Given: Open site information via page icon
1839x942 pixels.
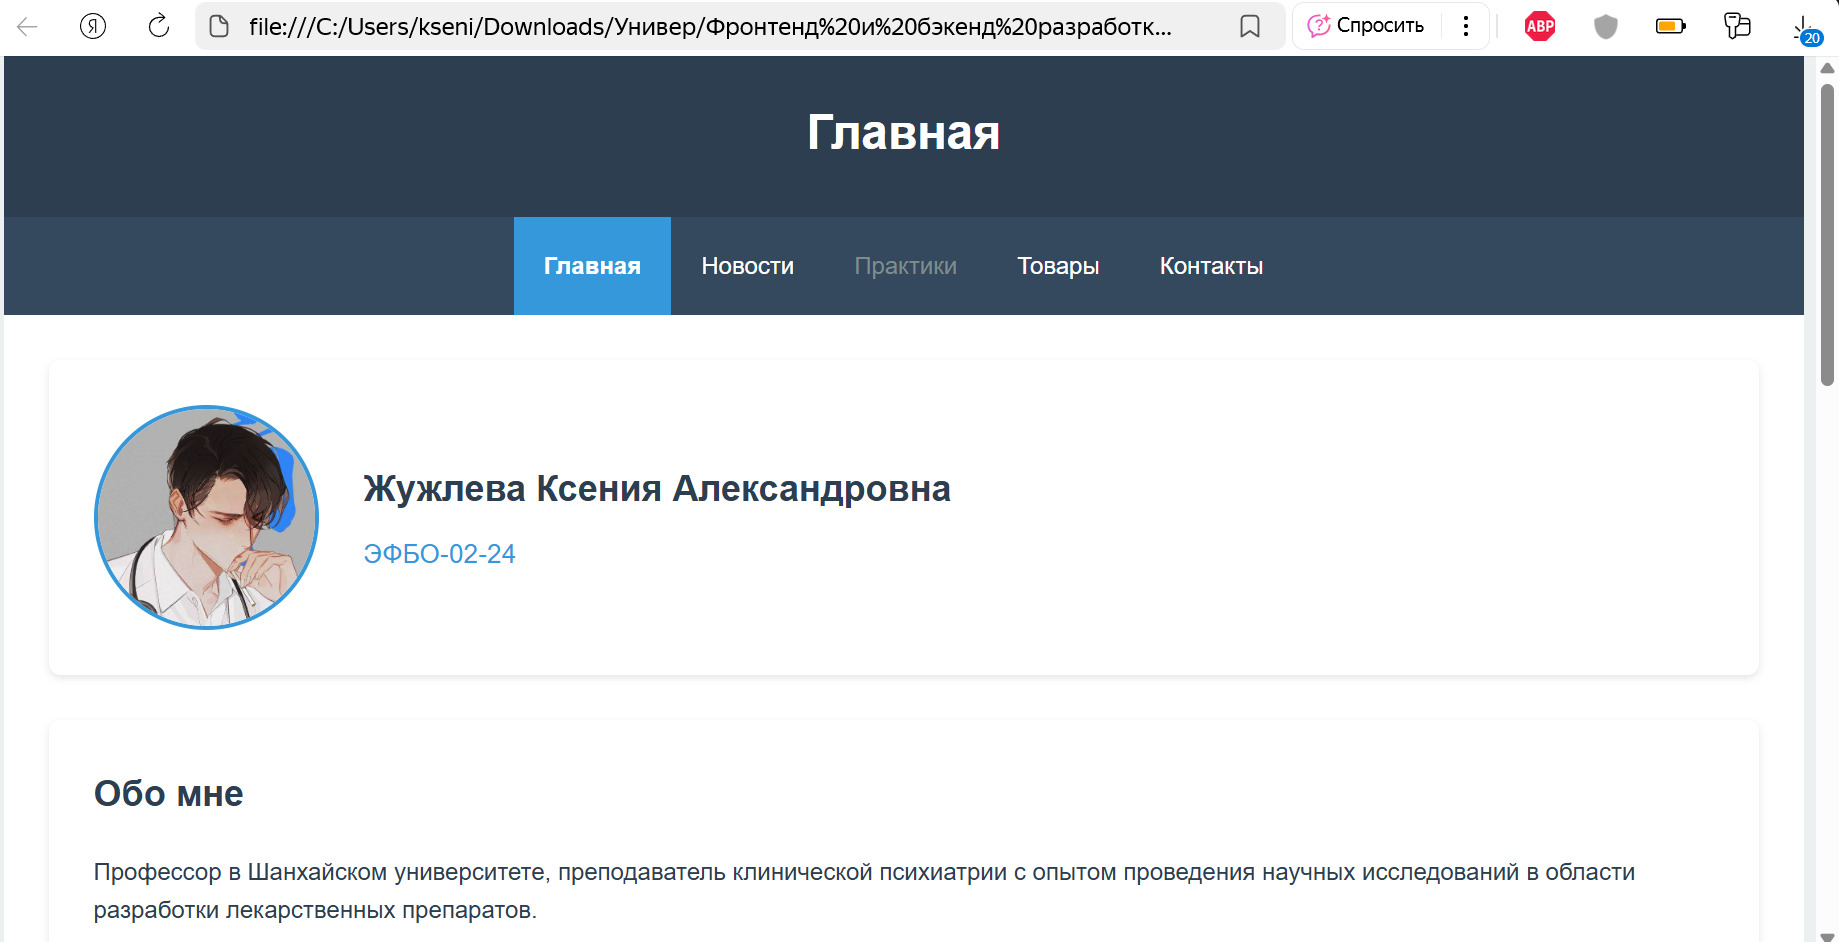Looking at the screenshot, I should pyautogui.click(x=216, y=27).
